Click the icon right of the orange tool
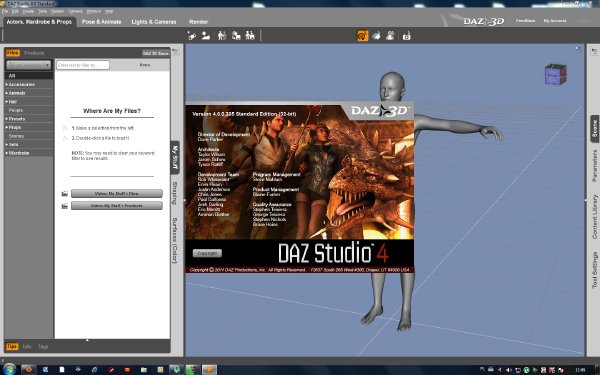Screen dimensions: 600x375 point(377,36)
